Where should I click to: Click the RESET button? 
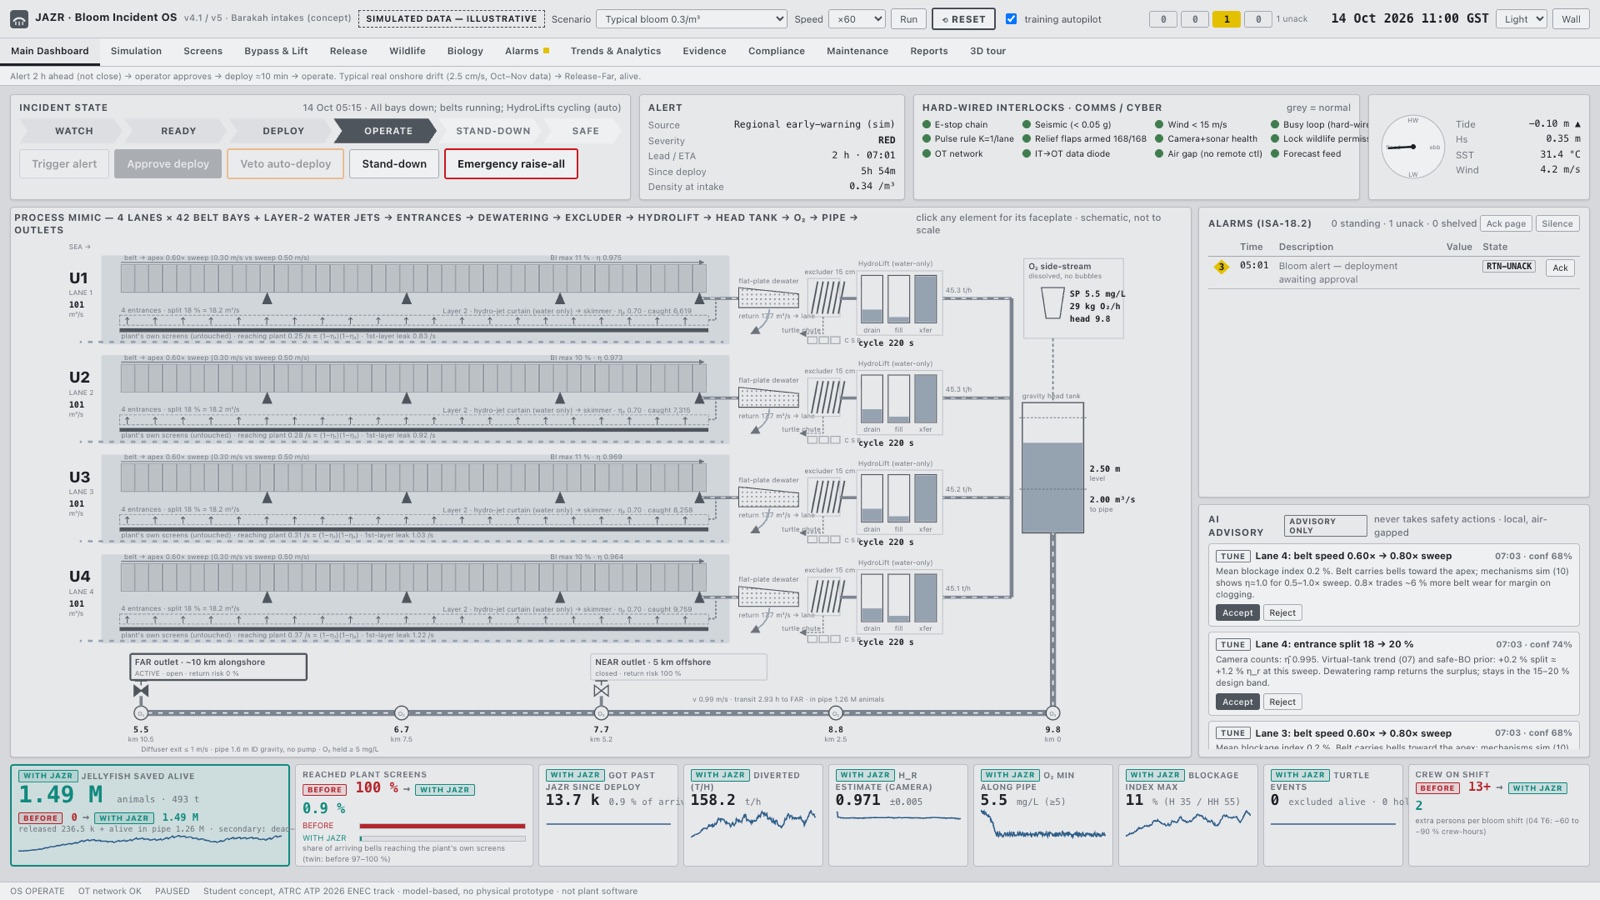[x=964, y=19]
